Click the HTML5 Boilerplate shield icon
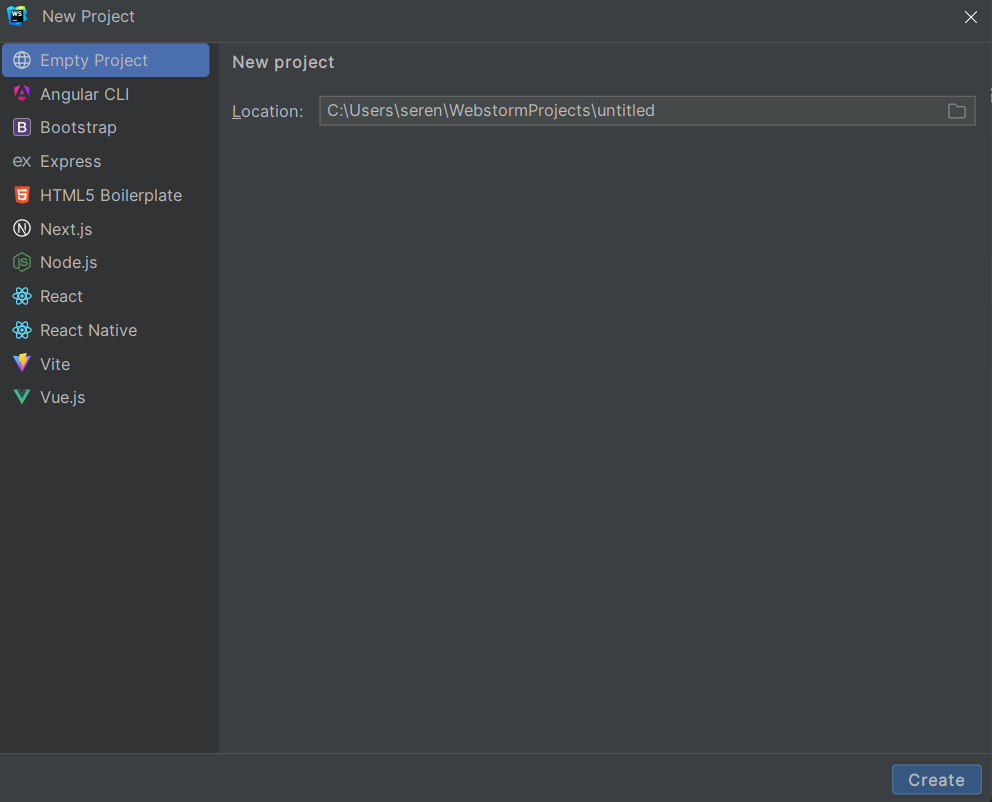 click(22, 195)
